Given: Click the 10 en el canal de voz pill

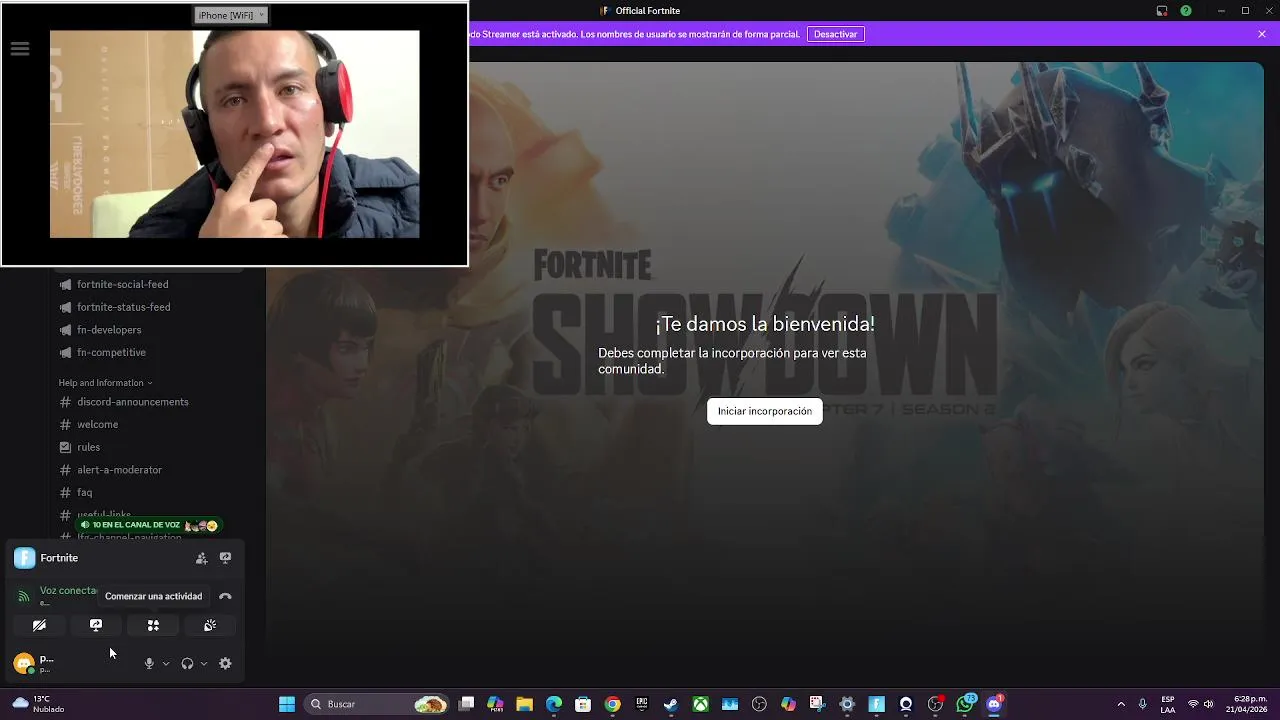Looking at the screenshot, I should [x=148, y=525].
